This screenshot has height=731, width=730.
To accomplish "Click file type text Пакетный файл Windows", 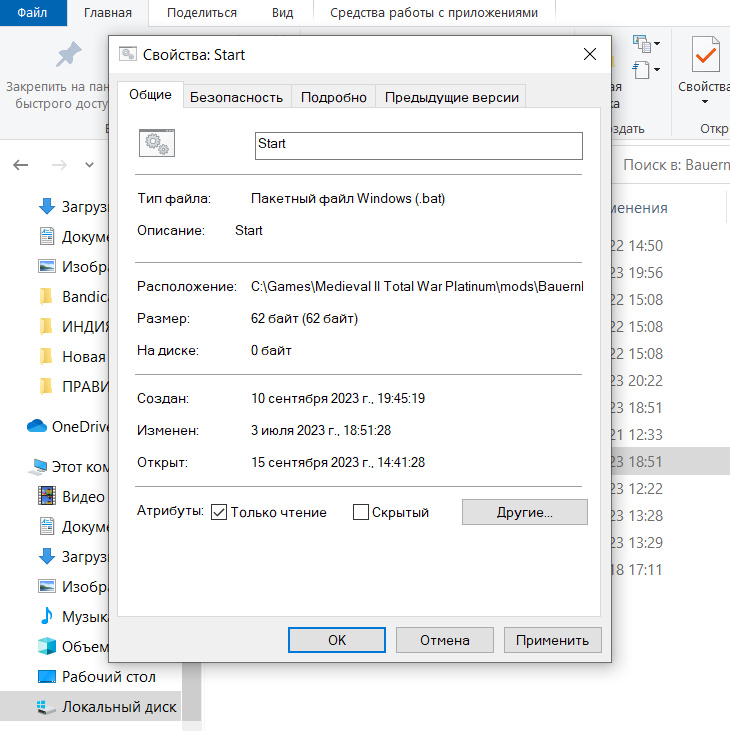I will (348, 199).
